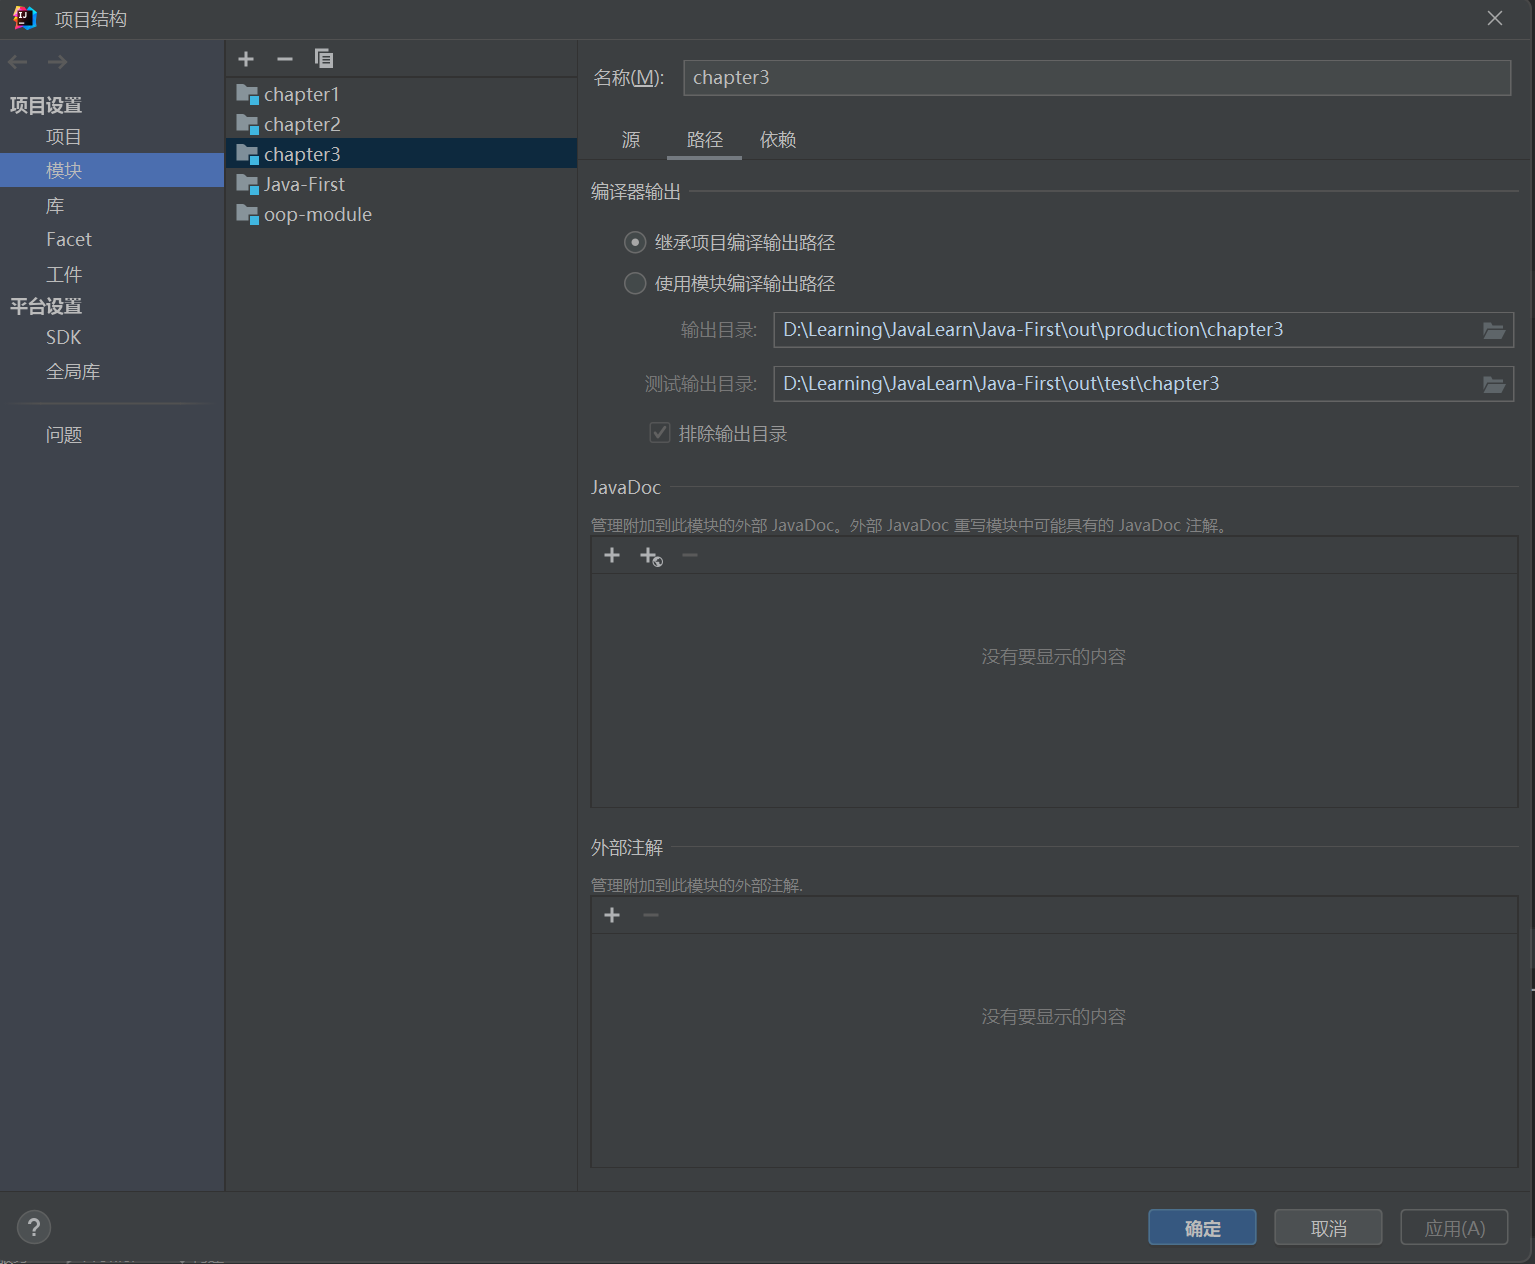Viewport: 1535px width, 1264px height.
Task: Select the chapter2 module
Action: click(x=402, y=124)
